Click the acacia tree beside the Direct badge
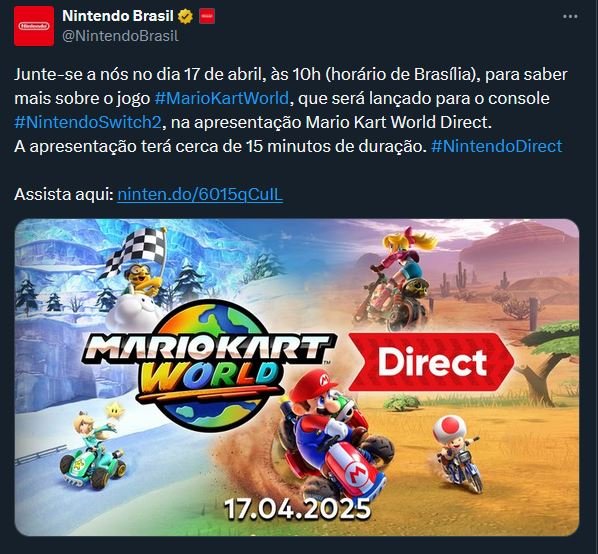Image resolution: width=598 pixels, height=554 pixels. (549, 362)
